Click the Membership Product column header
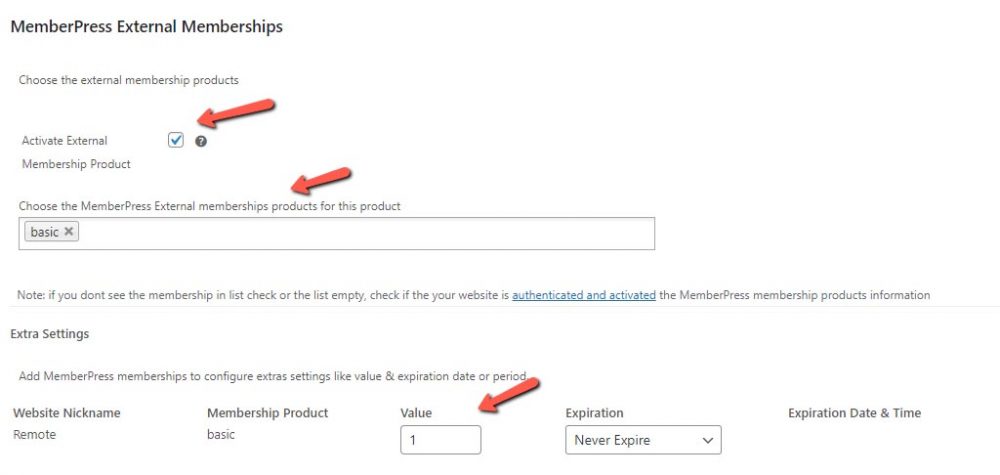1000x475 pixels. pos(267,413)
